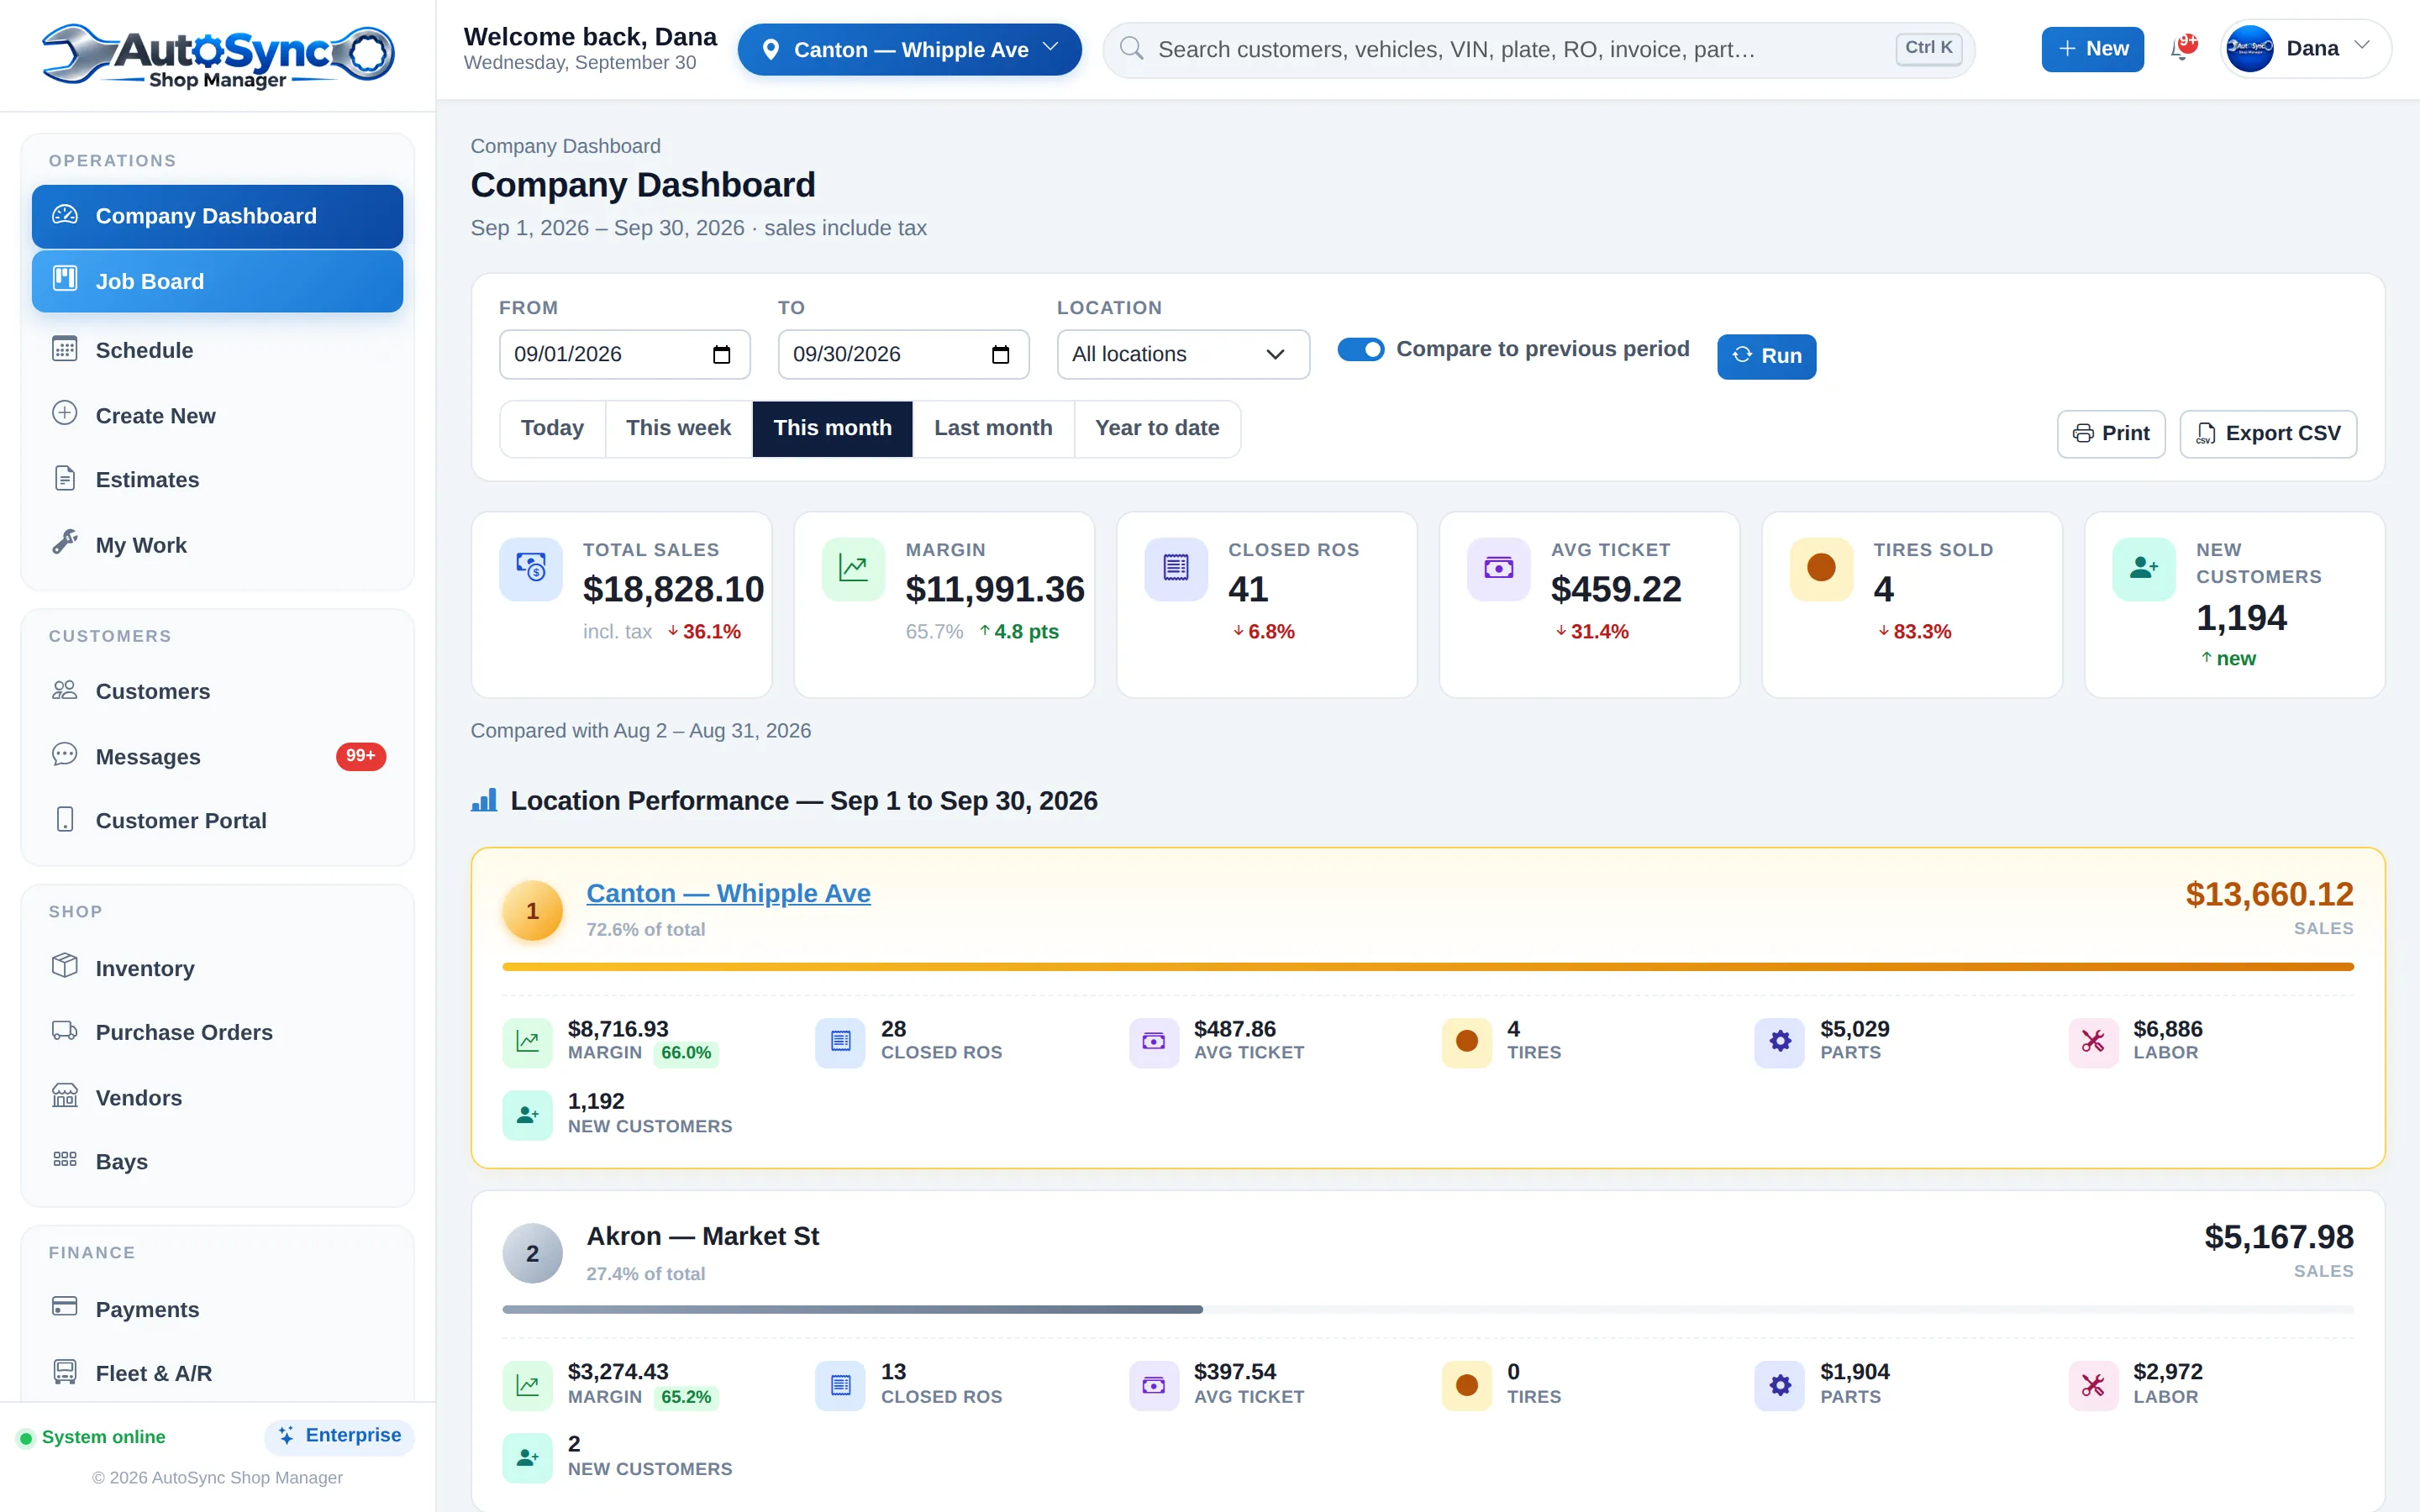The image size is (2420, 1512).
Task: Open Job Board in the sidebar
Action: pyautogui.click(x=217, y=281)
